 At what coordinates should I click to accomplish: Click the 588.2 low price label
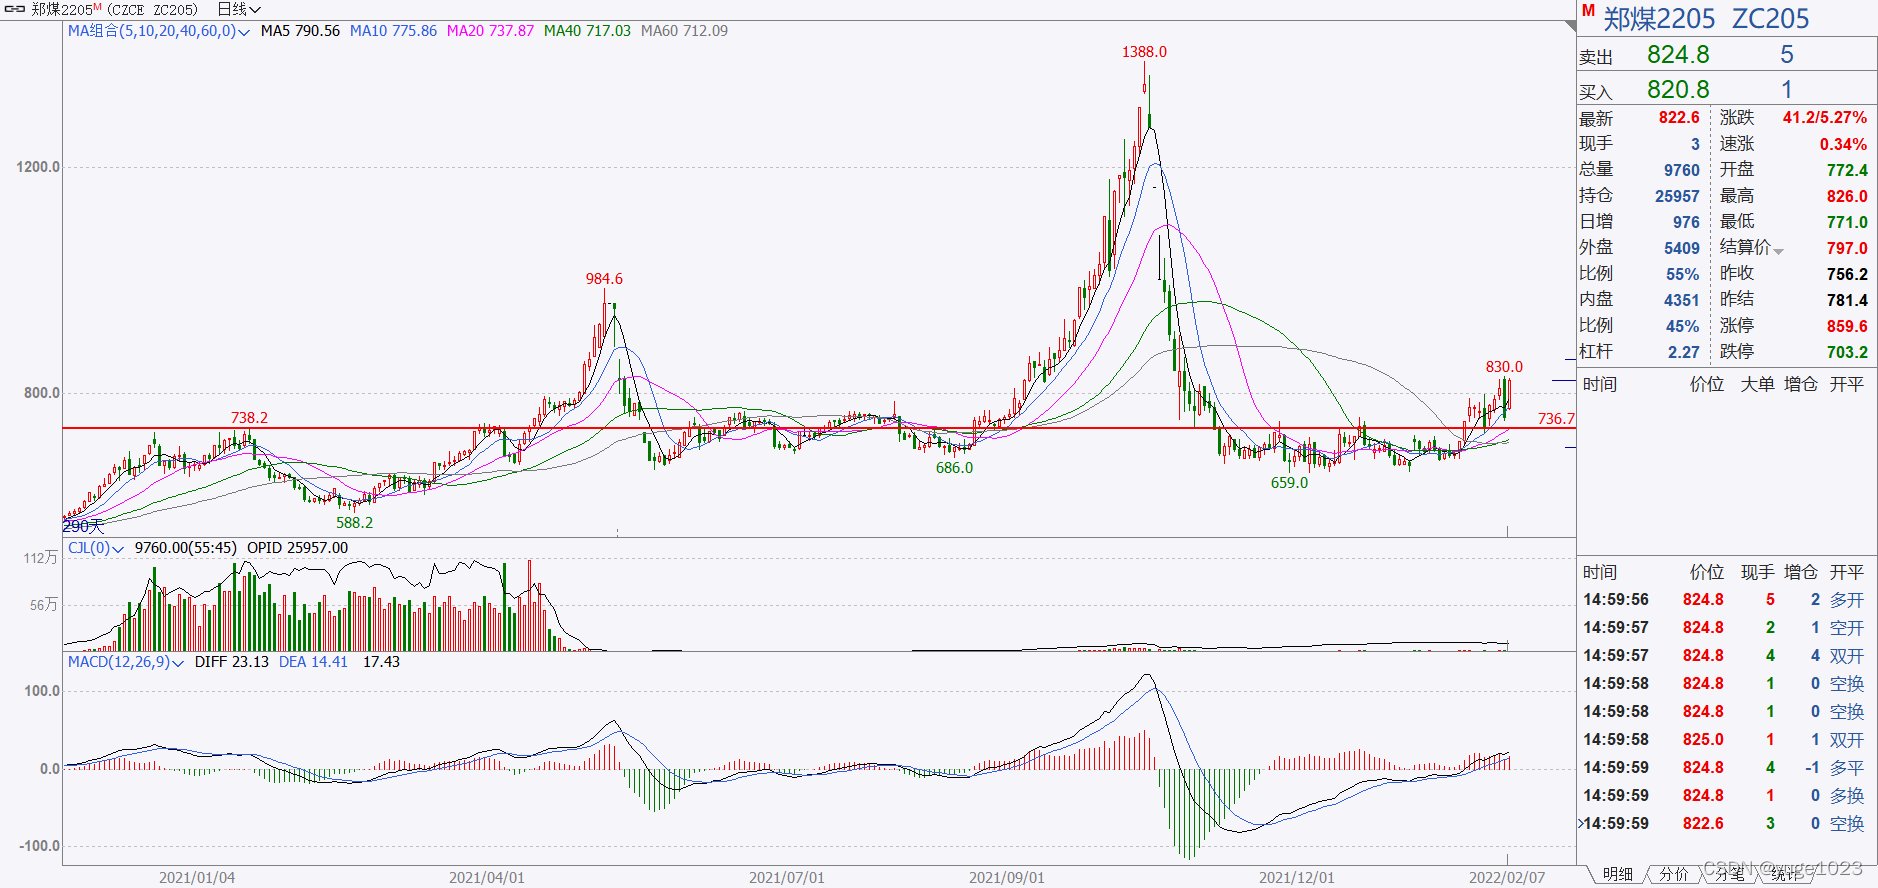pyautogui.click(x=354, y=523)
